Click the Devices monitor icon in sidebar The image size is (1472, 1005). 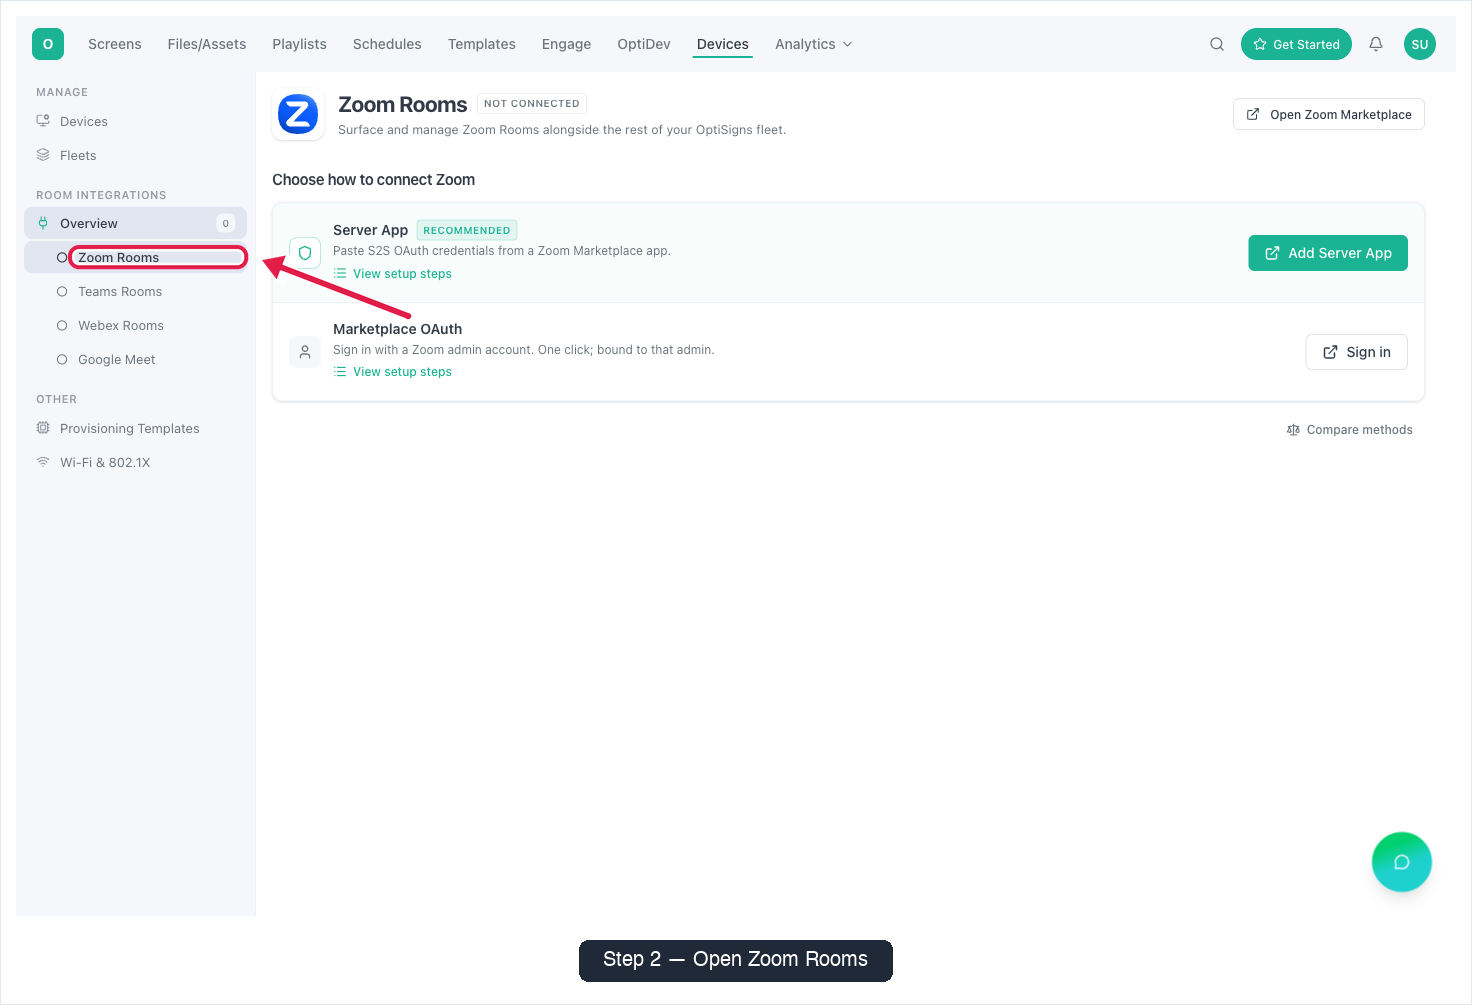pos(43,121)
